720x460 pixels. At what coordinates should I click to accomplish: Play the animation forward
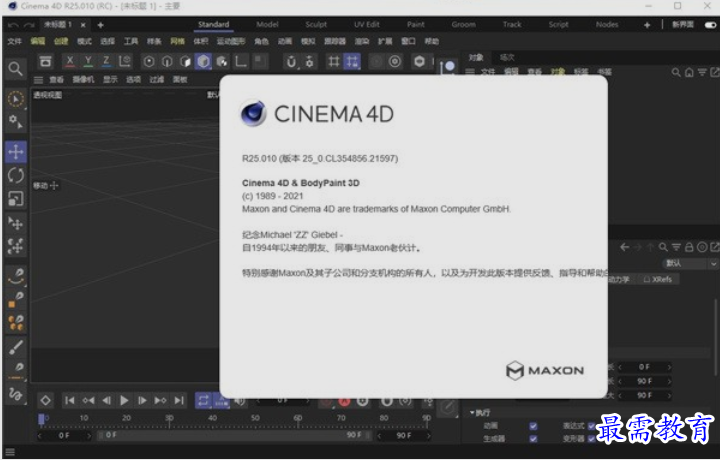(x=124, y=400)
